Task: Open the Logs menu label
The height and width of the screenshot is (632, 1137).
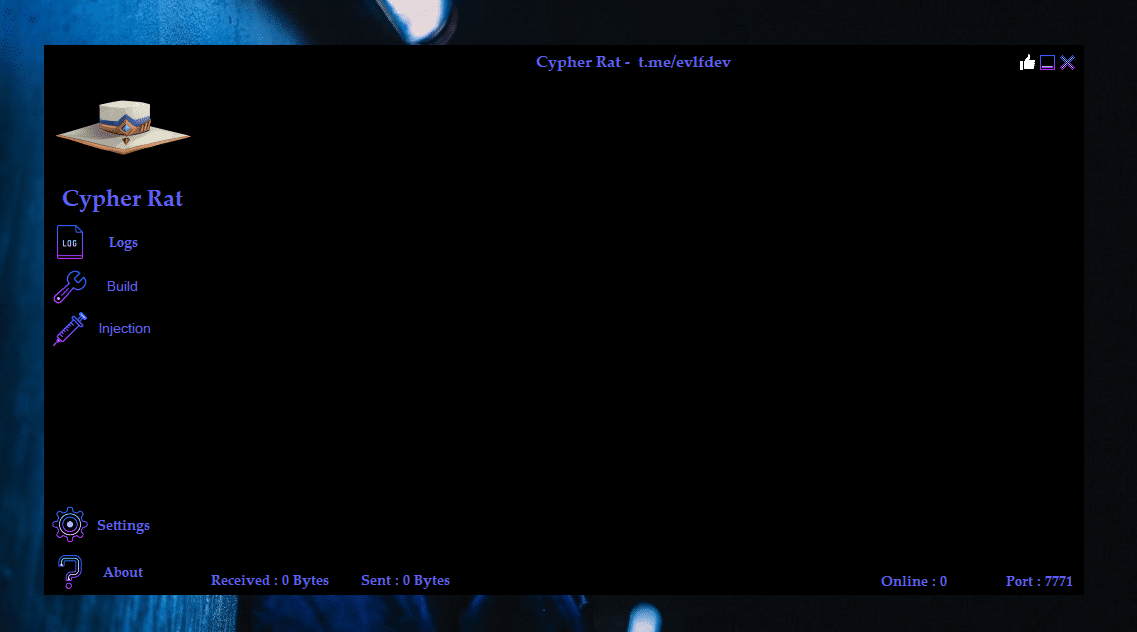Action: point(123,243)
